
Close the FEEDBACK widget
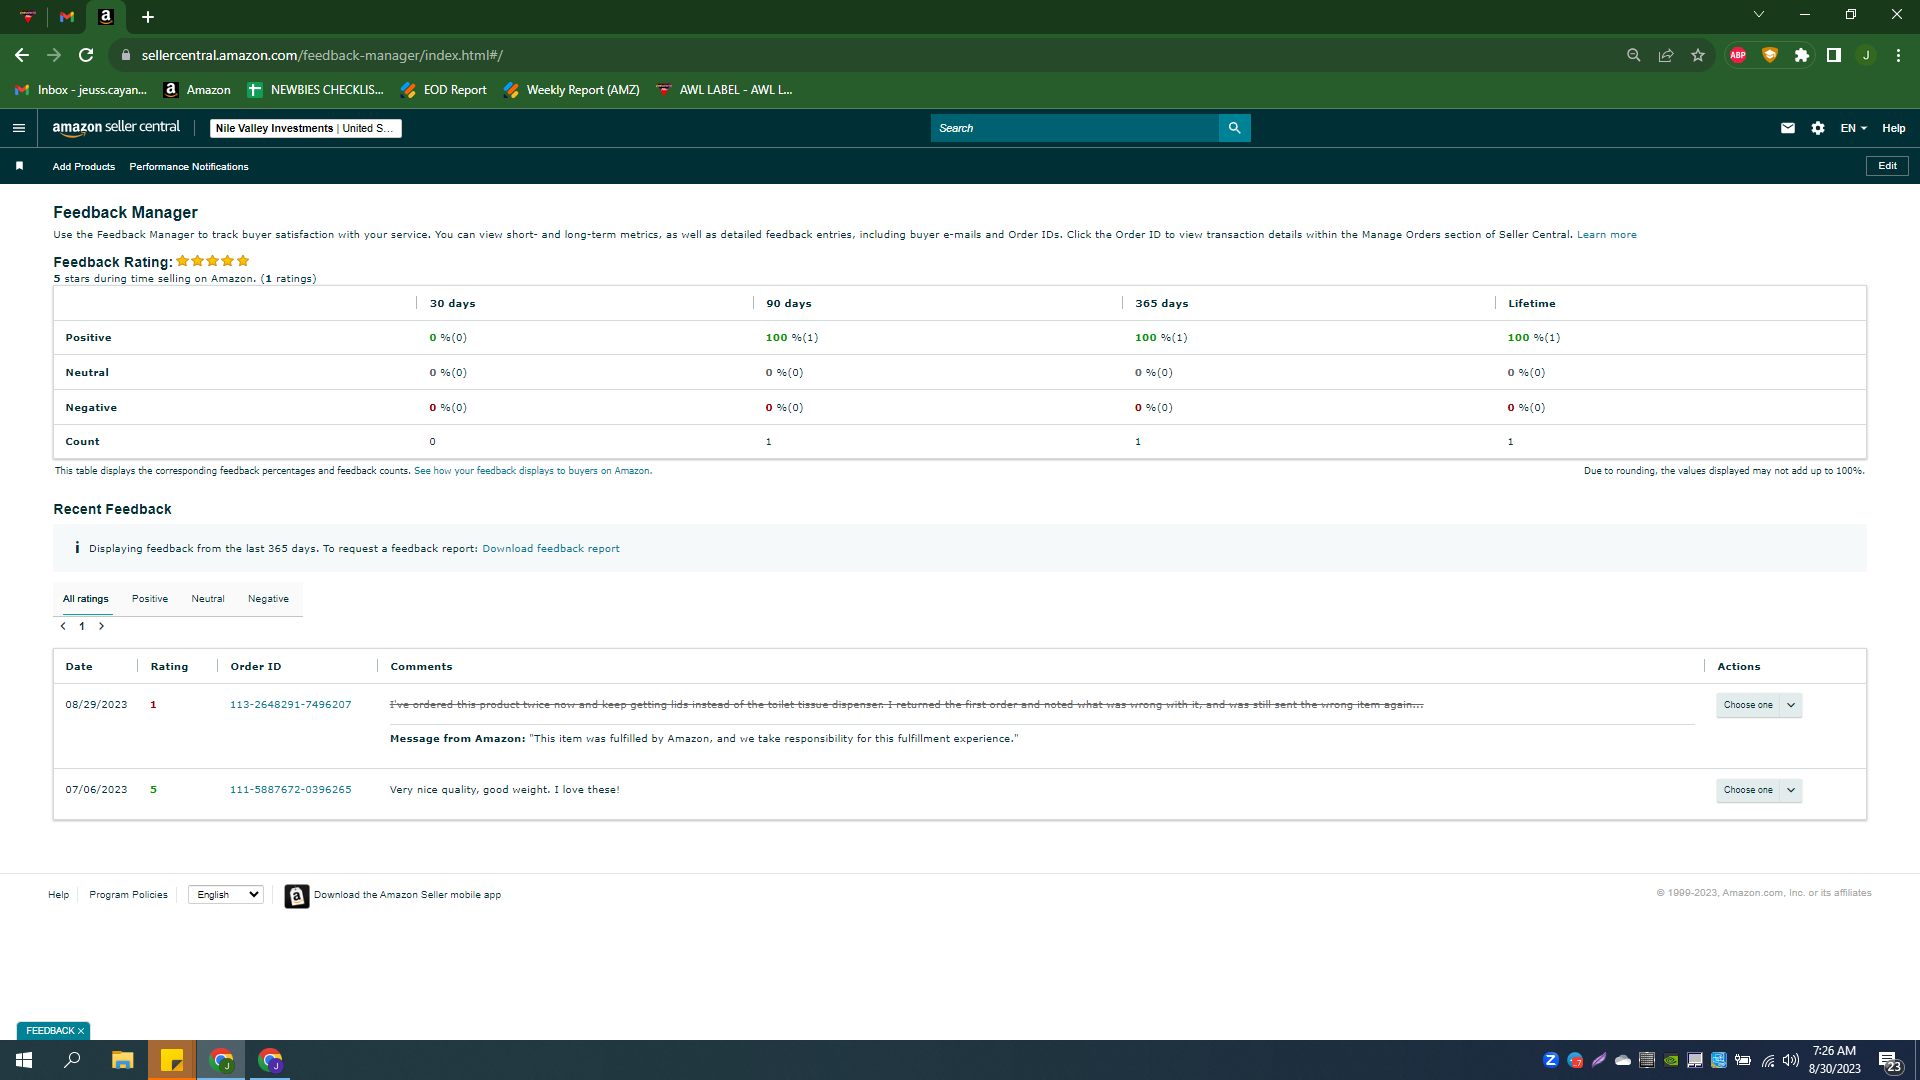tap(81, 1031)
